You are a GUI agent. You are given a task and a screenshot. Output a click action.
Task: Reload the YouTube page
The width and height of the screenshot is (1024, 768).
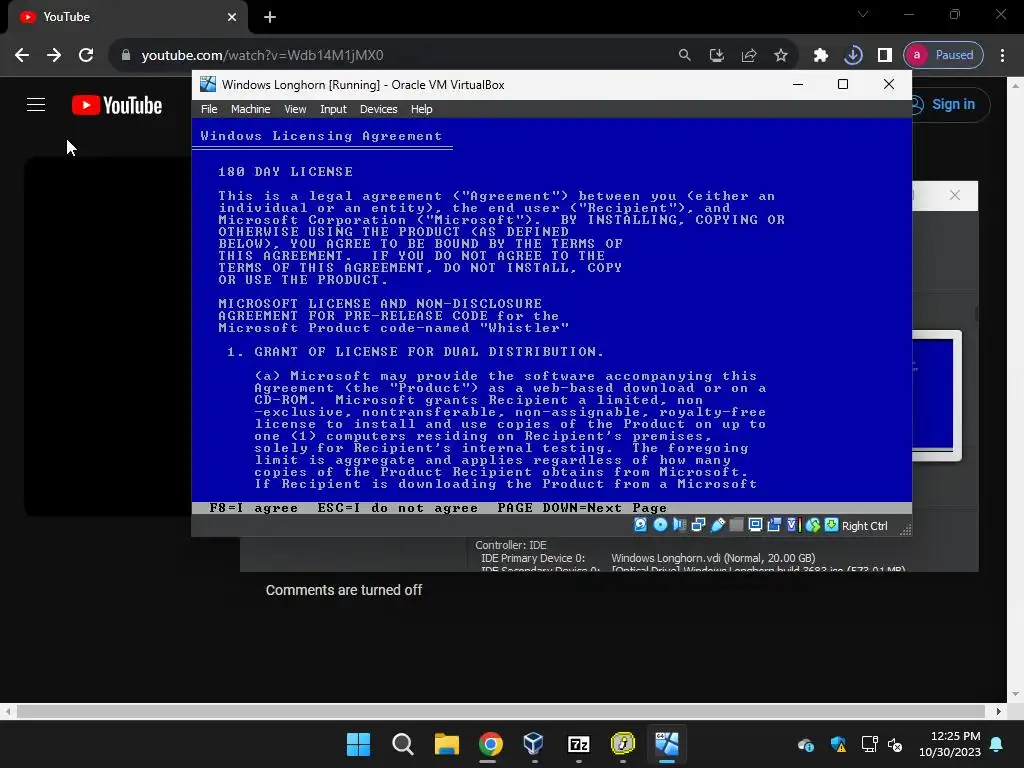(86, 55)
